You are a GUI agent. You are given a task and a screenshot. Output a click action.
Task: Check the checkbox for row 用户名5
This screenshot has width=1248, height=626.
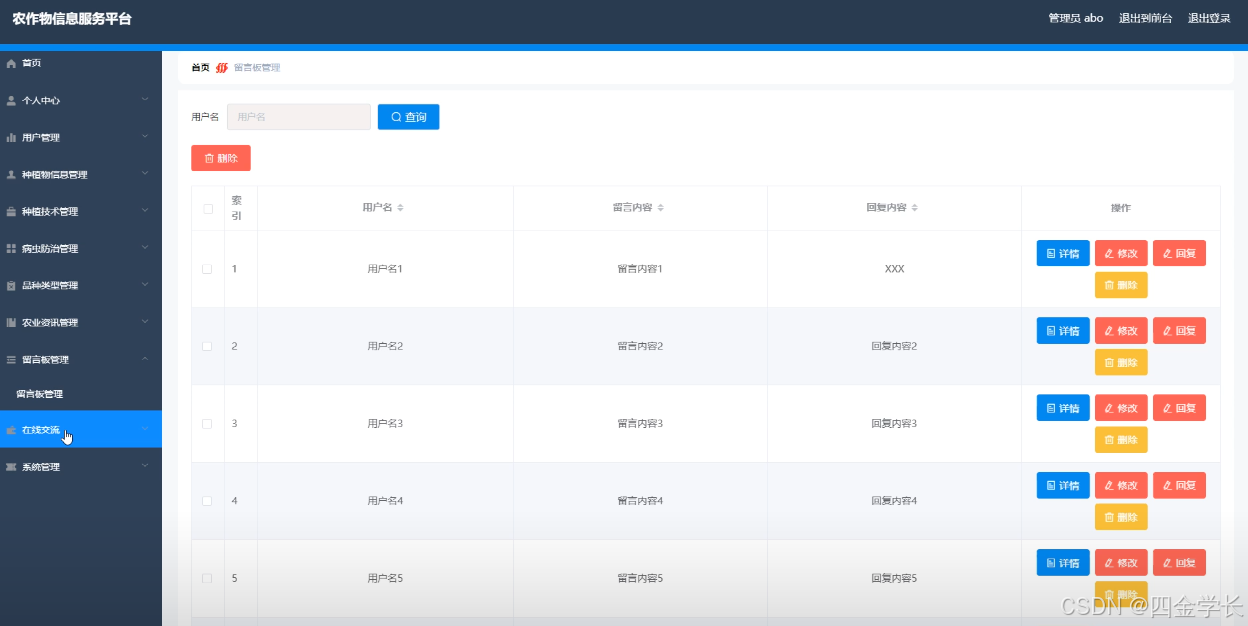tap(207, 578)
